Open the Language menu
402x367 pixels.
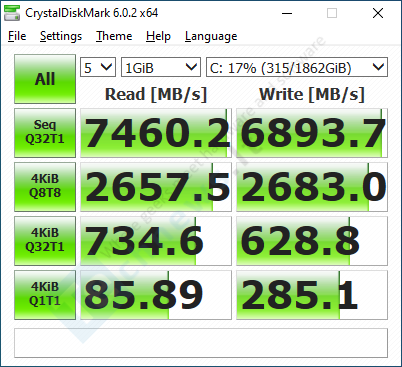click(x=211, y=36)
